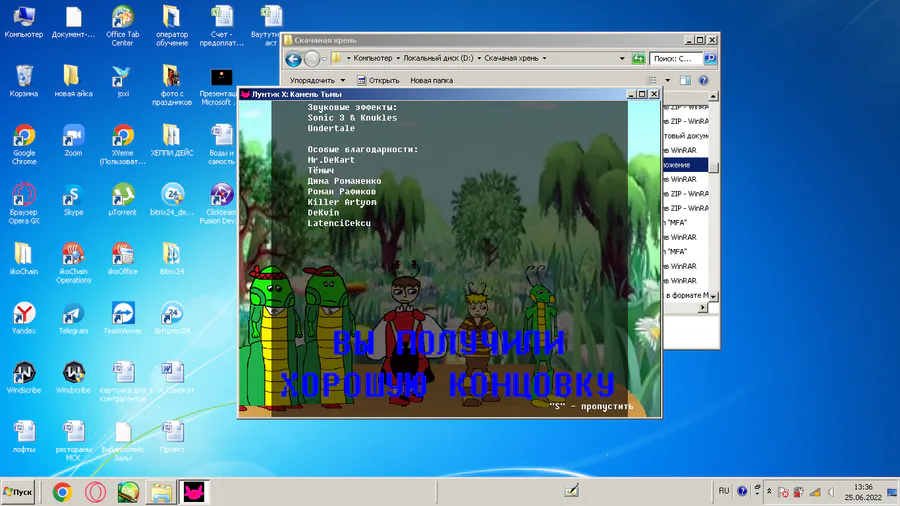Select the uTorrent desktop shortcut
Image resolution: width=900 pixels, height=506 pixels.
tap(122, 199)
